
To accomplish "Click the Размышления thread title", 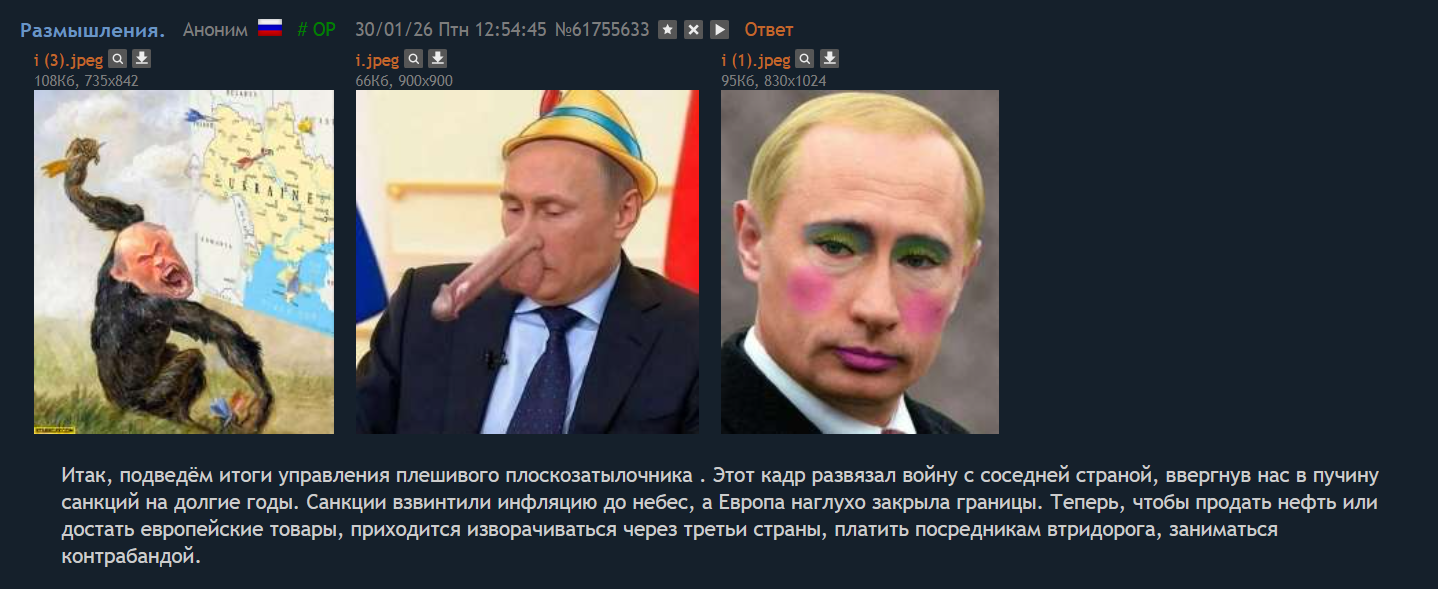I will (x=93, y=30).
